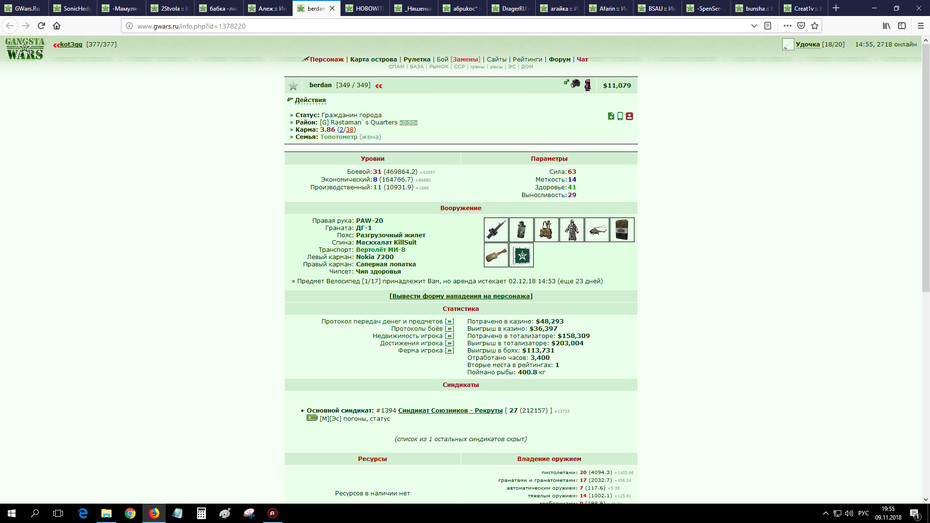Open the Рулетка menu item
Image resolution: width=930 pixels, height=523 pixels.
(x=416, y=59)
